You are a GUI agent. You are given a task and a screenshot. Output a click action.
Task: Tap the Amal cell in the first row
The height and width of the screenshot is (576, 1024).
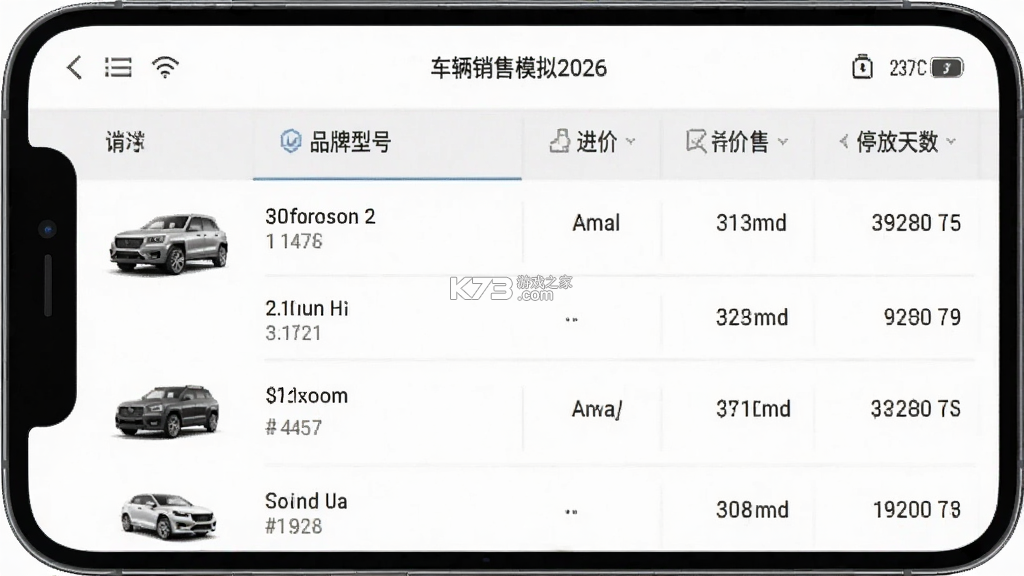pos(596,223)
